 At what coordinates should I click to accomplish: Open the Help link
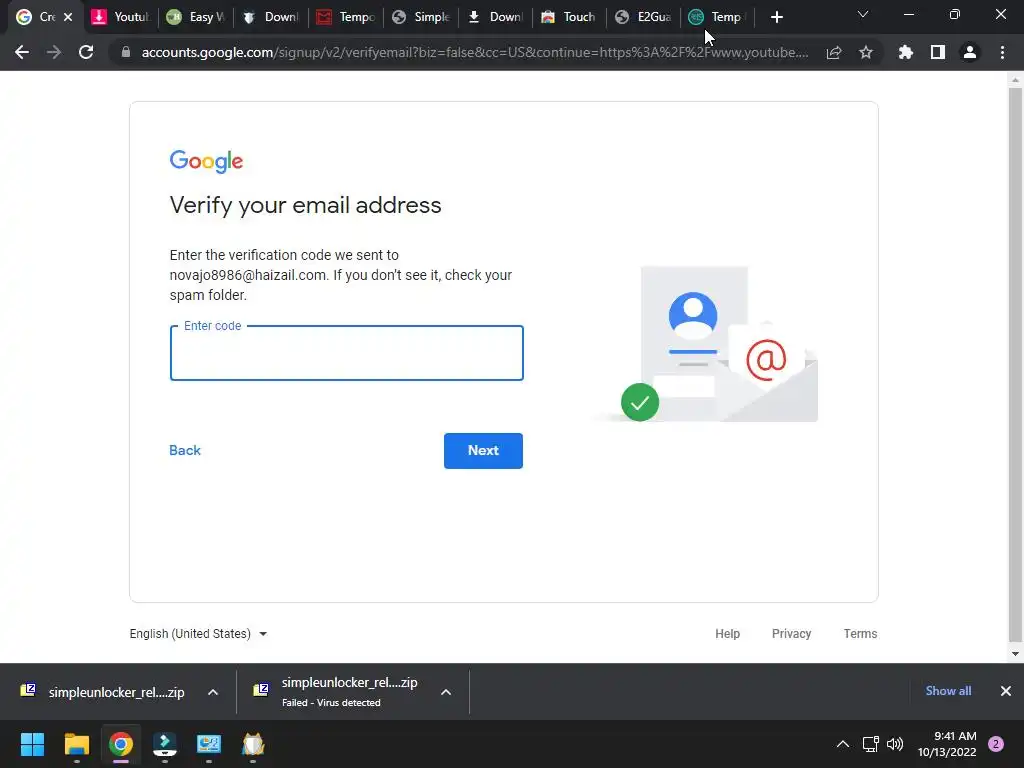tap(728, 633)
